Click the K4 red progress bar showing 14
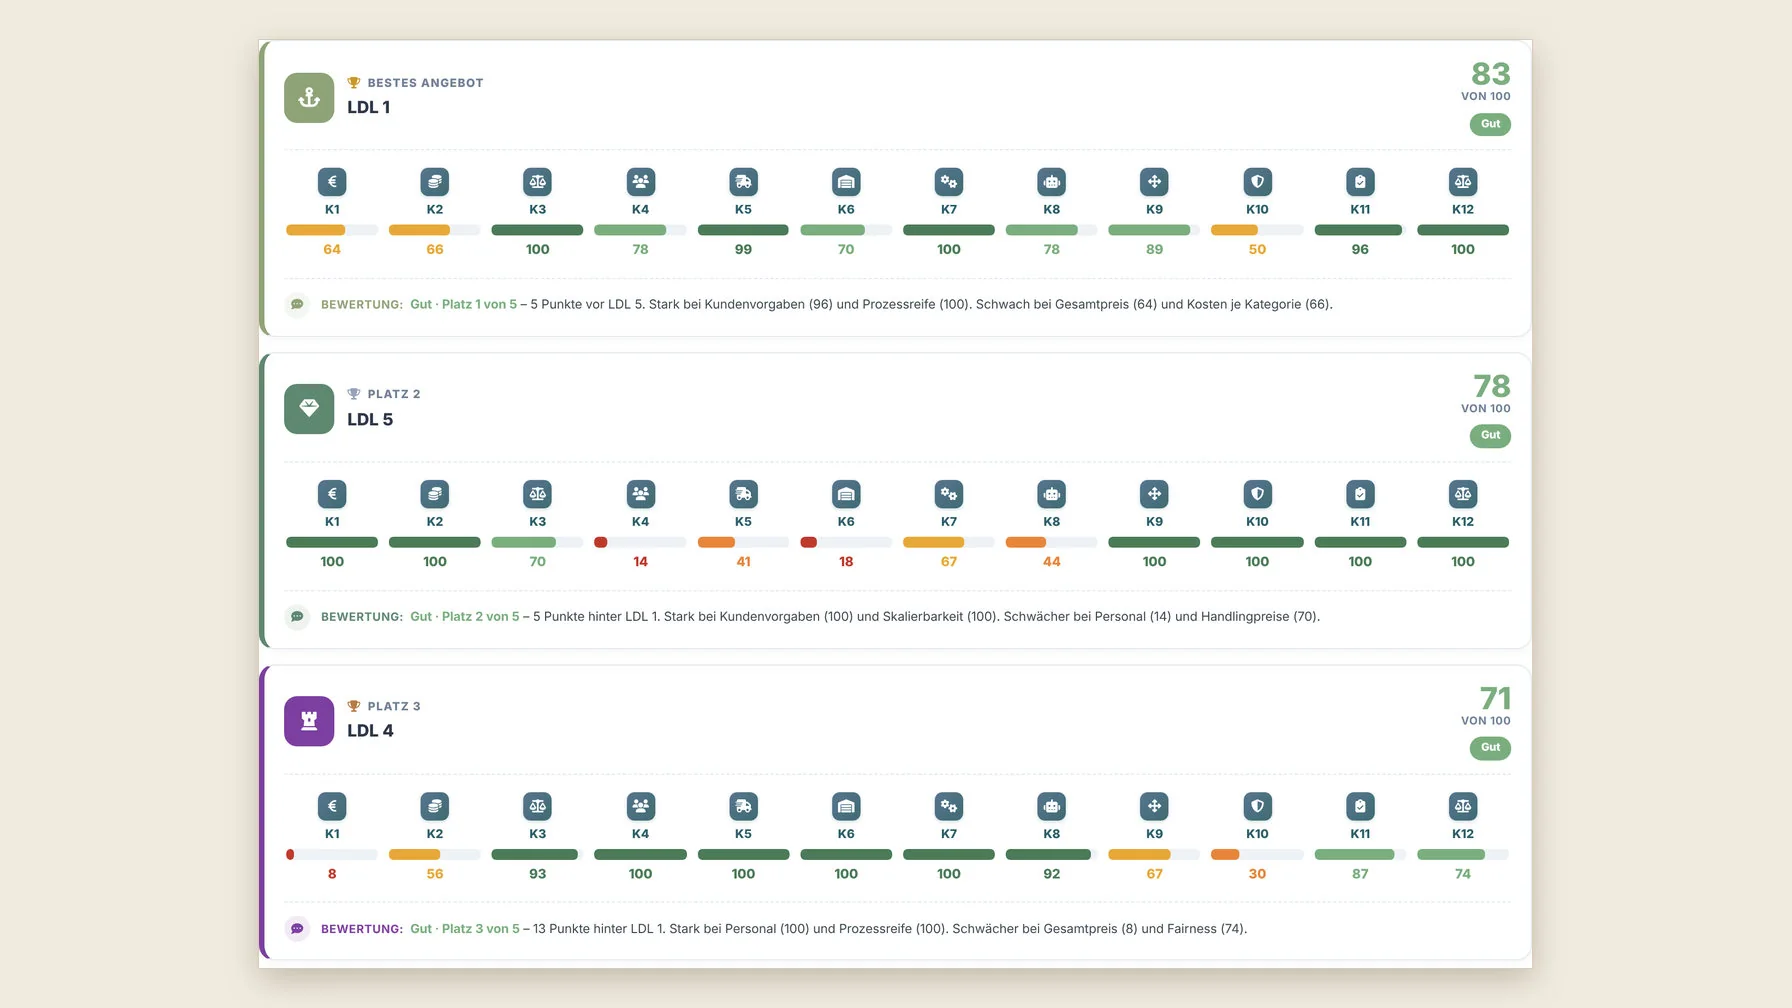The width and height of the screenshot is (1792, 1008). (641, 542)
